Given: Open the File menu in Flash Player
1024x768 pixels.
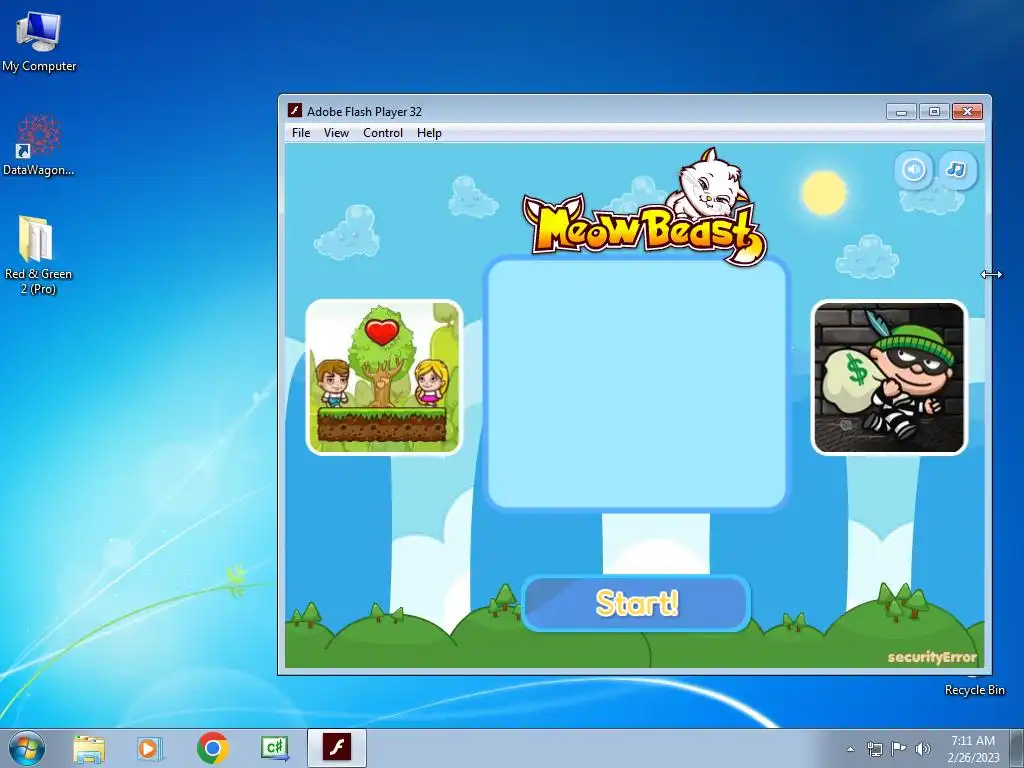Looking at the screenshot, I should (x=301, y=133).
